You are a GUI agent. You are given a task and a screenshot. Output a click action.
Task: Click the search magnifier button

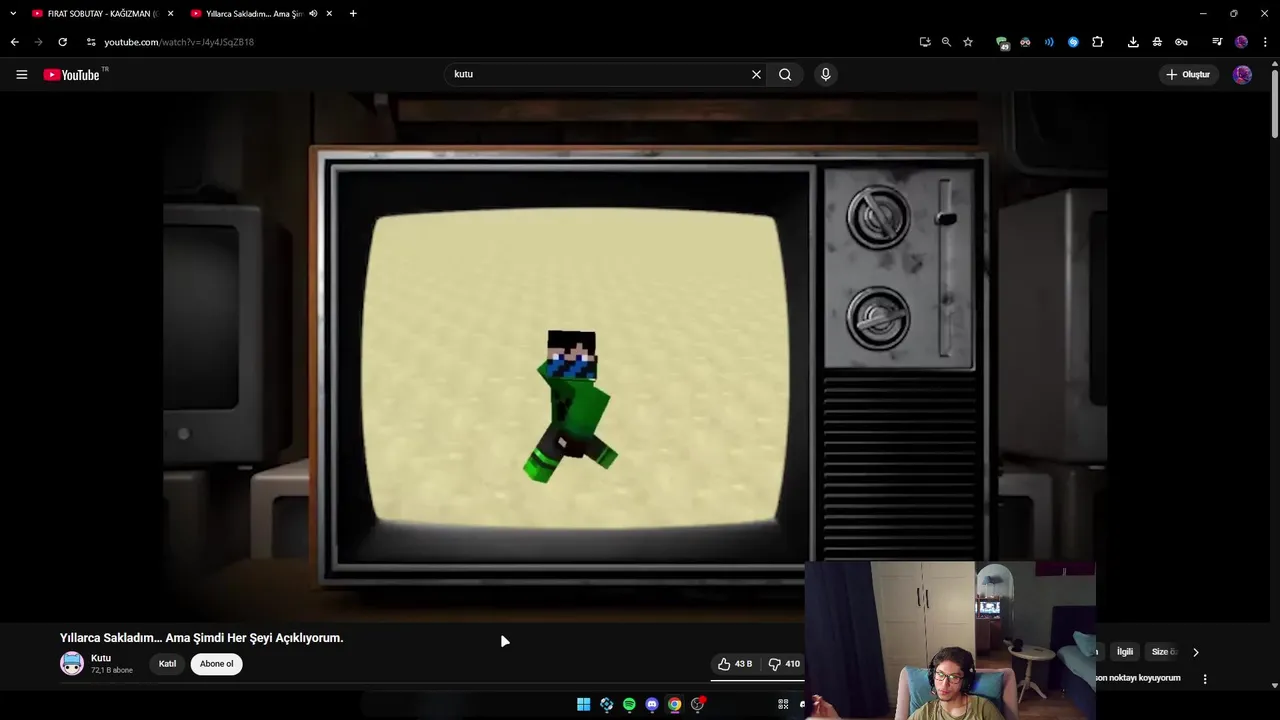785,74
